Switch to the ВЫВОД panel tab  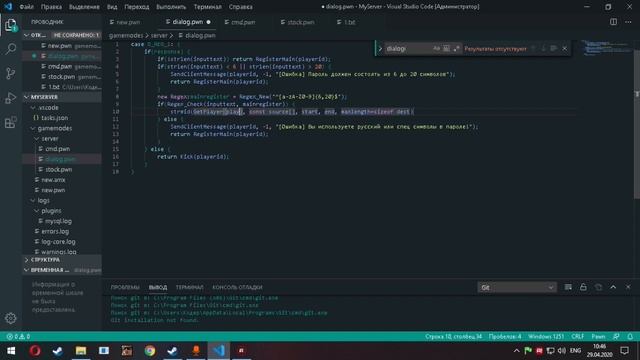click(158, 287)
